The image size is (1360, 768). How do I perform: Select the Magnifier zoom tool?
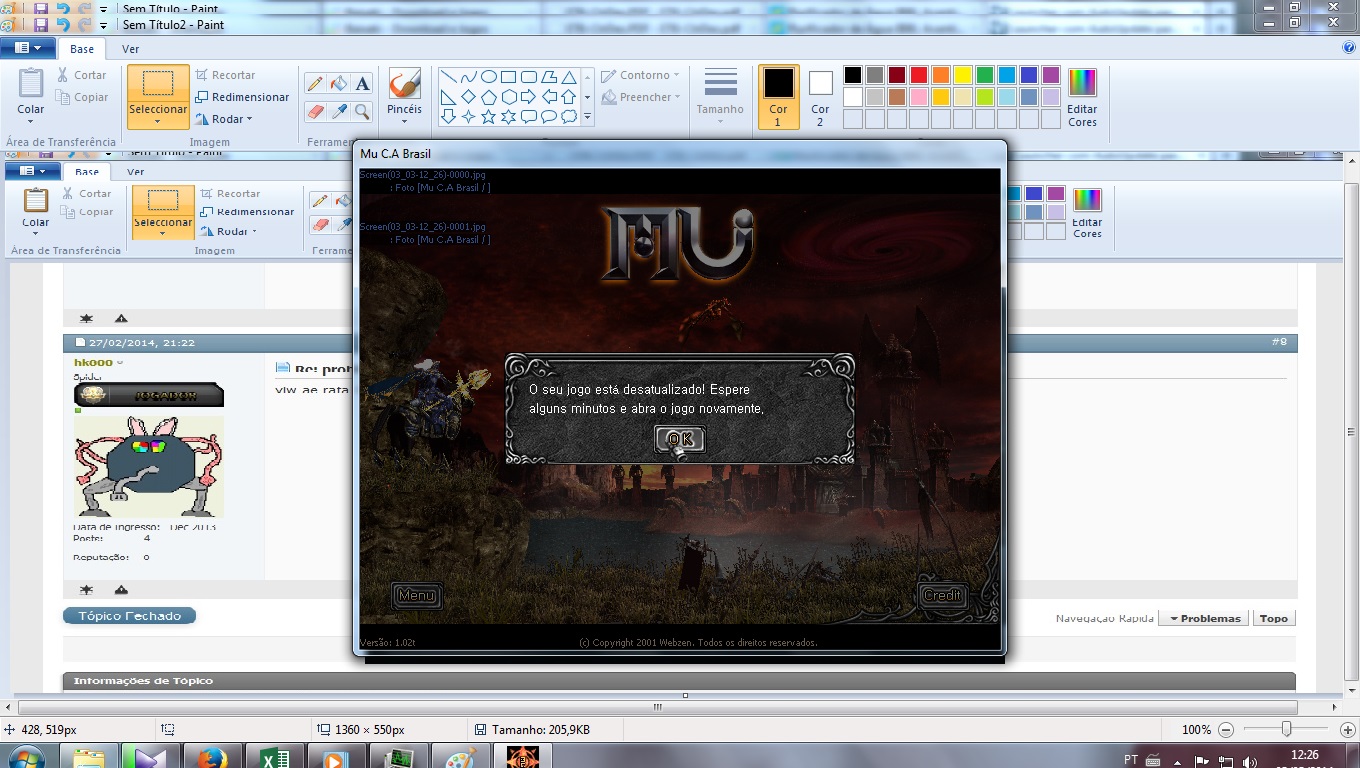(x=363, y=111)
